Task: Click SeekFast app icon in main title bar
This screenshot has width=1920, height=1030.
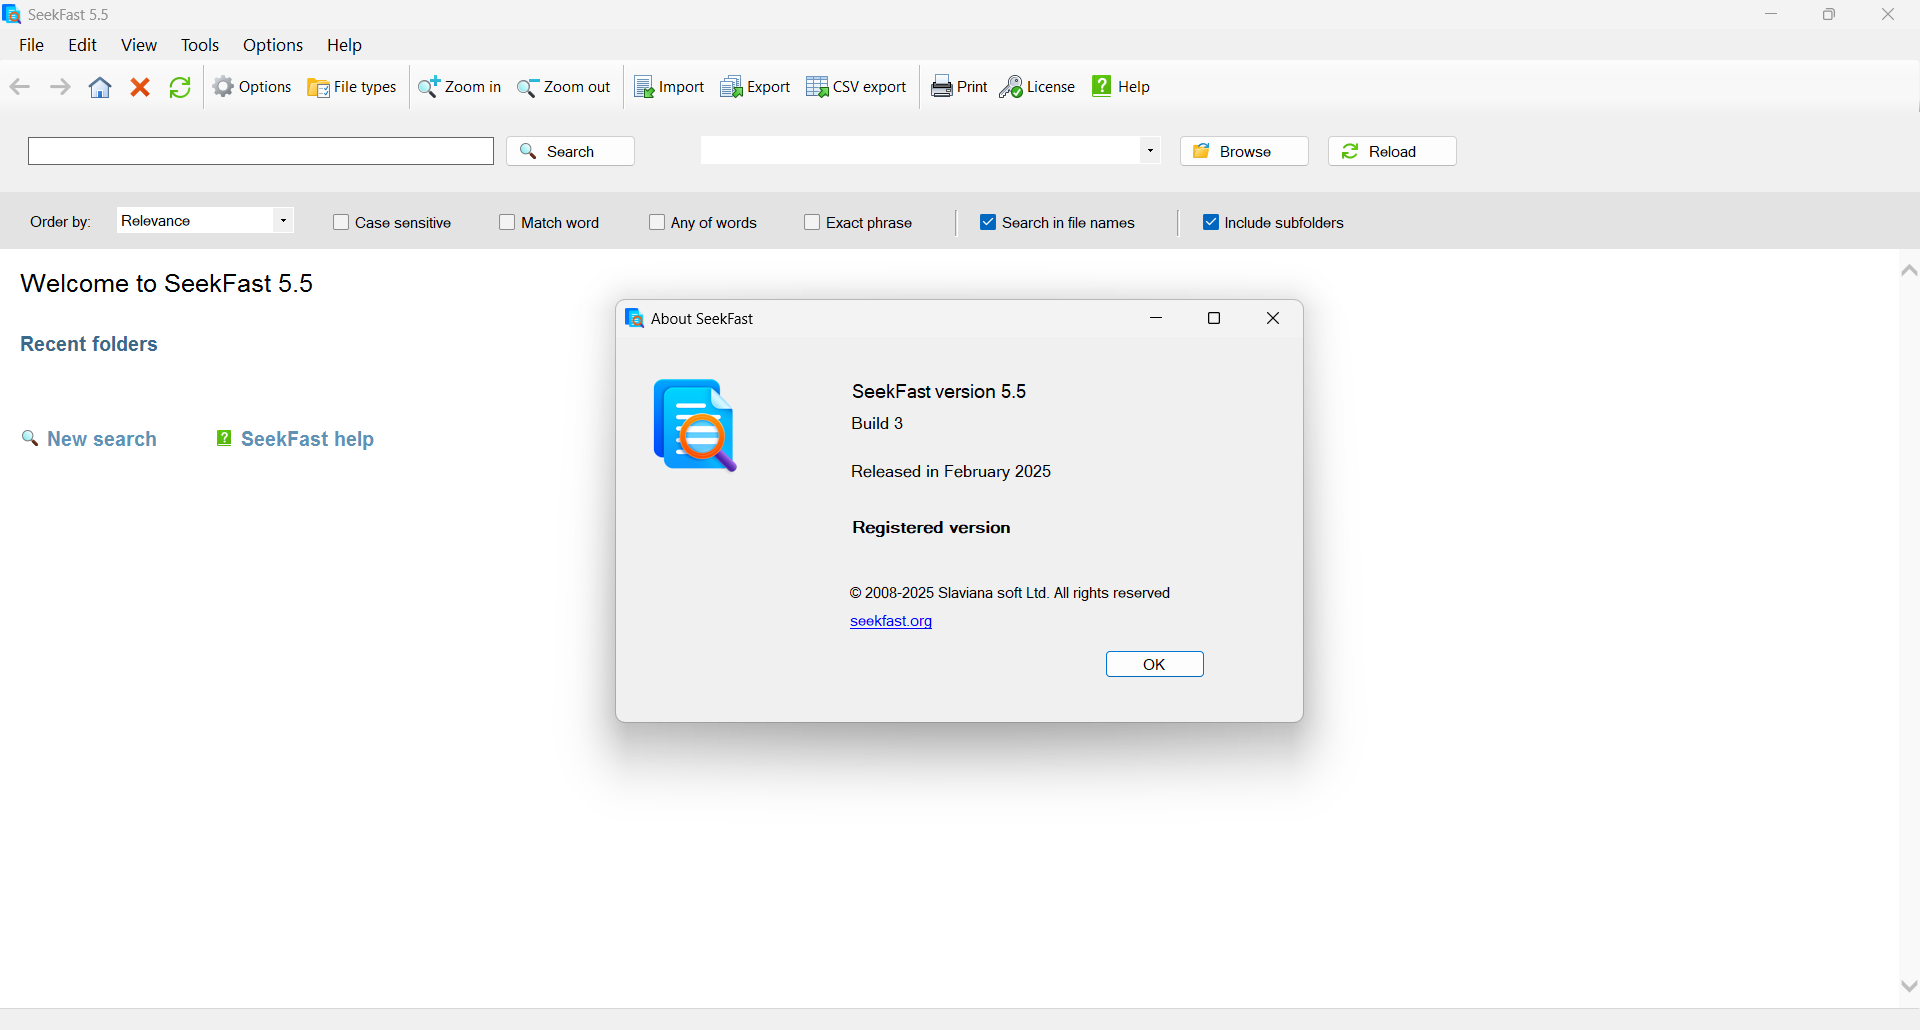Action: click(12, 14)
